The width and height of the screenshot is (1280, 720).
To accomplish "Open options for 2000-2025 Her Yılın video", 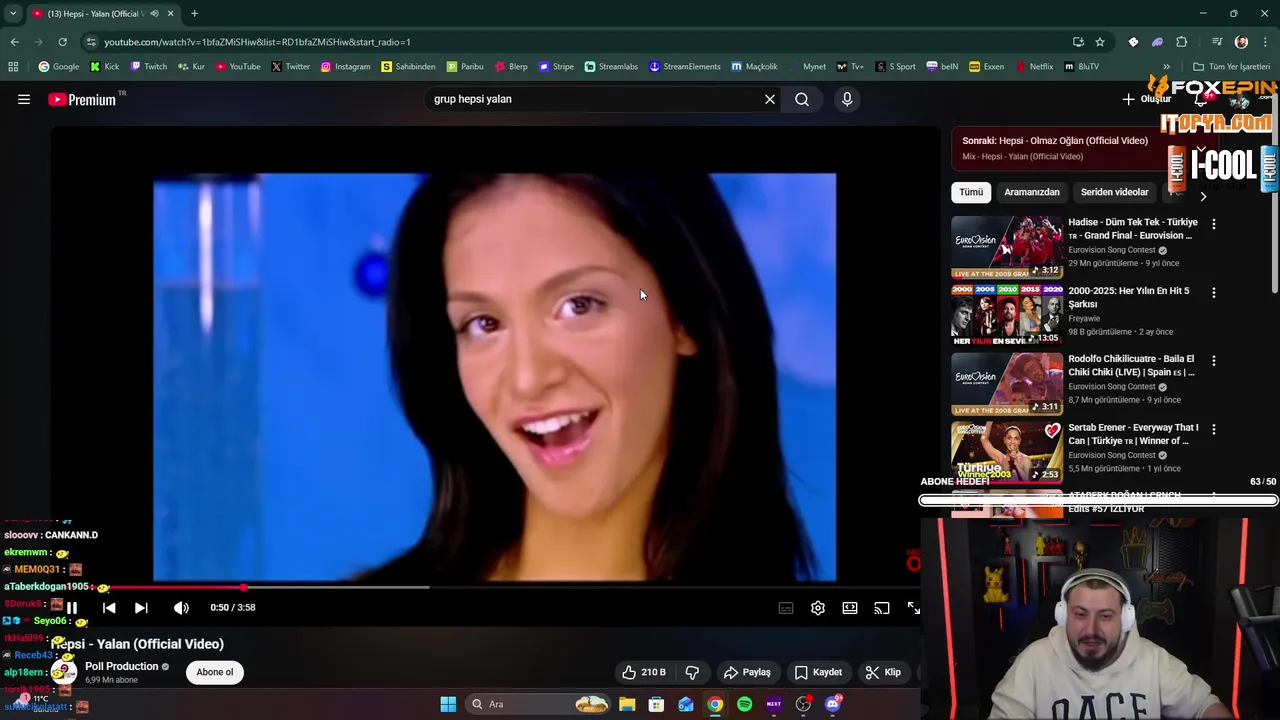I will 1214,293.
